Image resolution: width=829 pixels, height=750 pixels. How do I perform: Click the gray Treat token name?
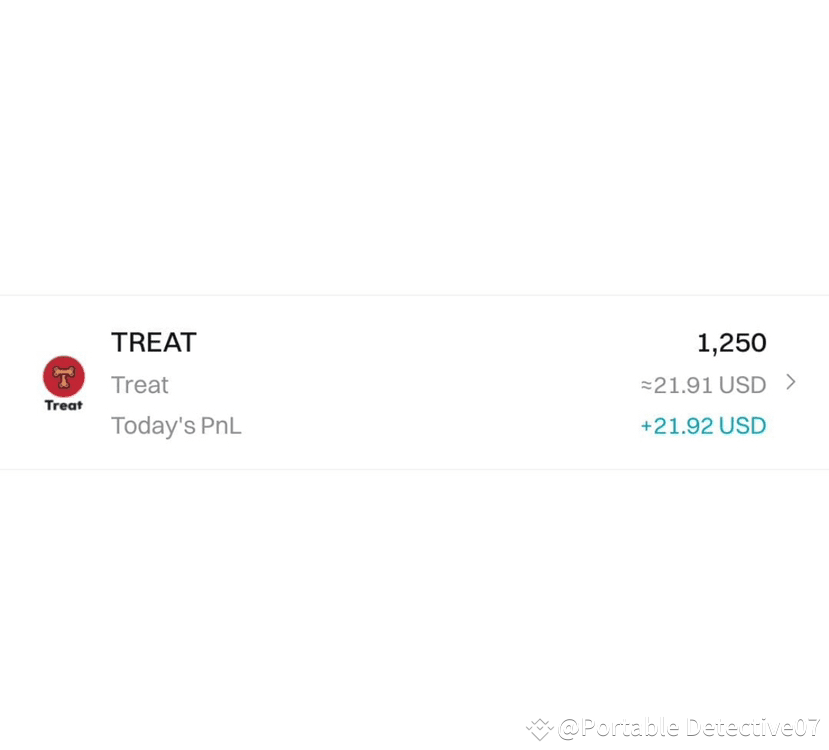click(x=140, y=385)
